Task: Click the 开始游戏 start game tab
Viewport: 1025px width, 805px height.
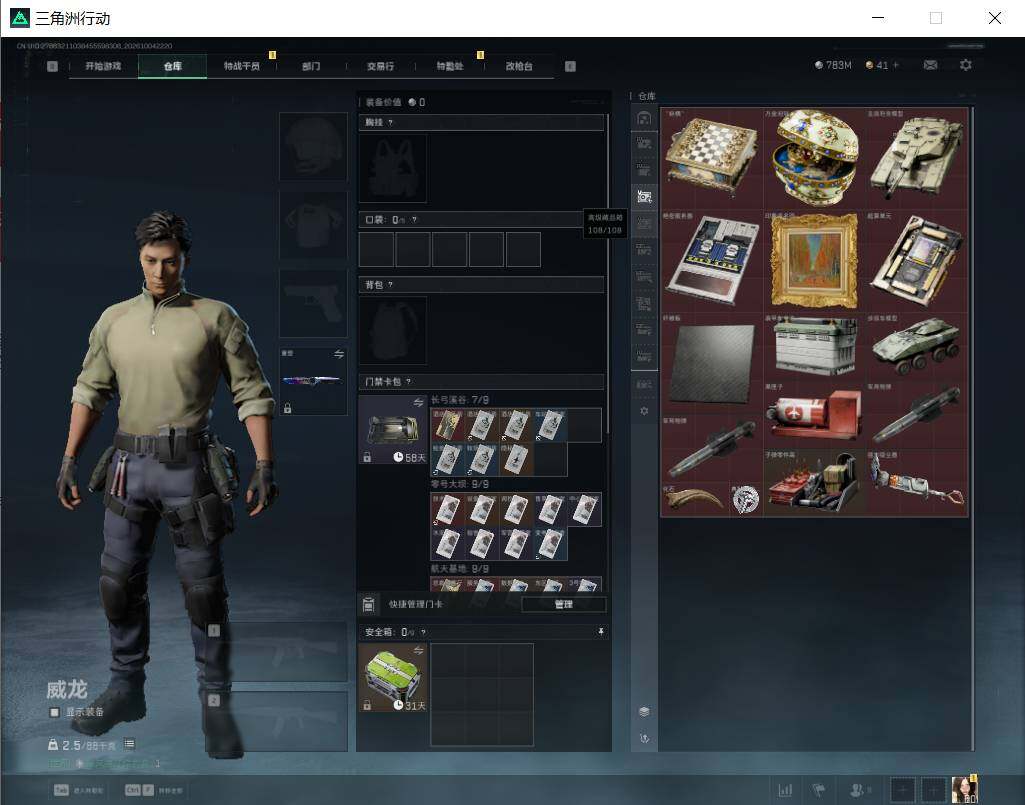Action: point(103,66)
